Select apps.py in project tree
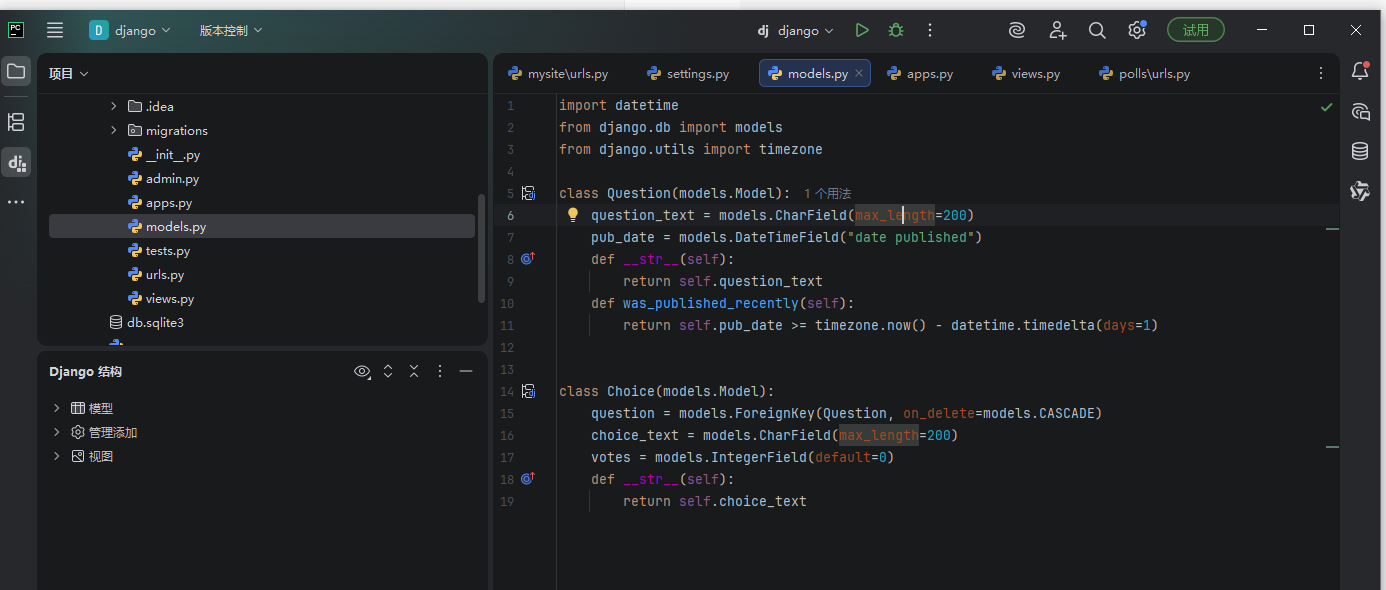This screenshot has height=590, width=1386. (x=169, y=202)
